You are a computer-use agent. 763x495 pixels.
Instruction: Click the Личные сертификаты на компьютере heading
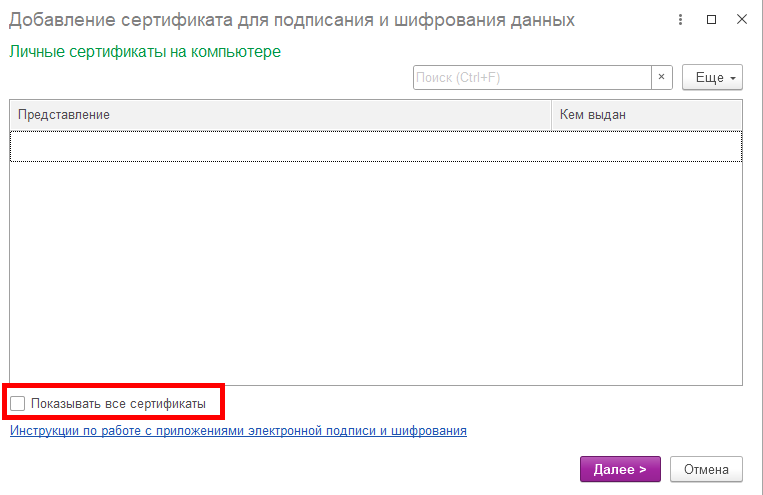point(145,51)
